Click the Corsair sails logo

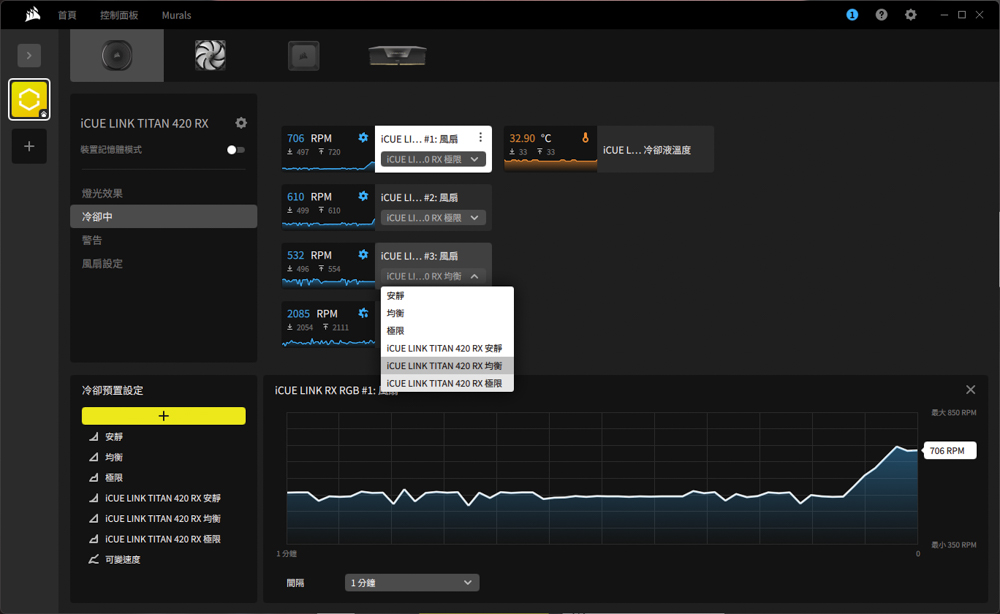33,14
